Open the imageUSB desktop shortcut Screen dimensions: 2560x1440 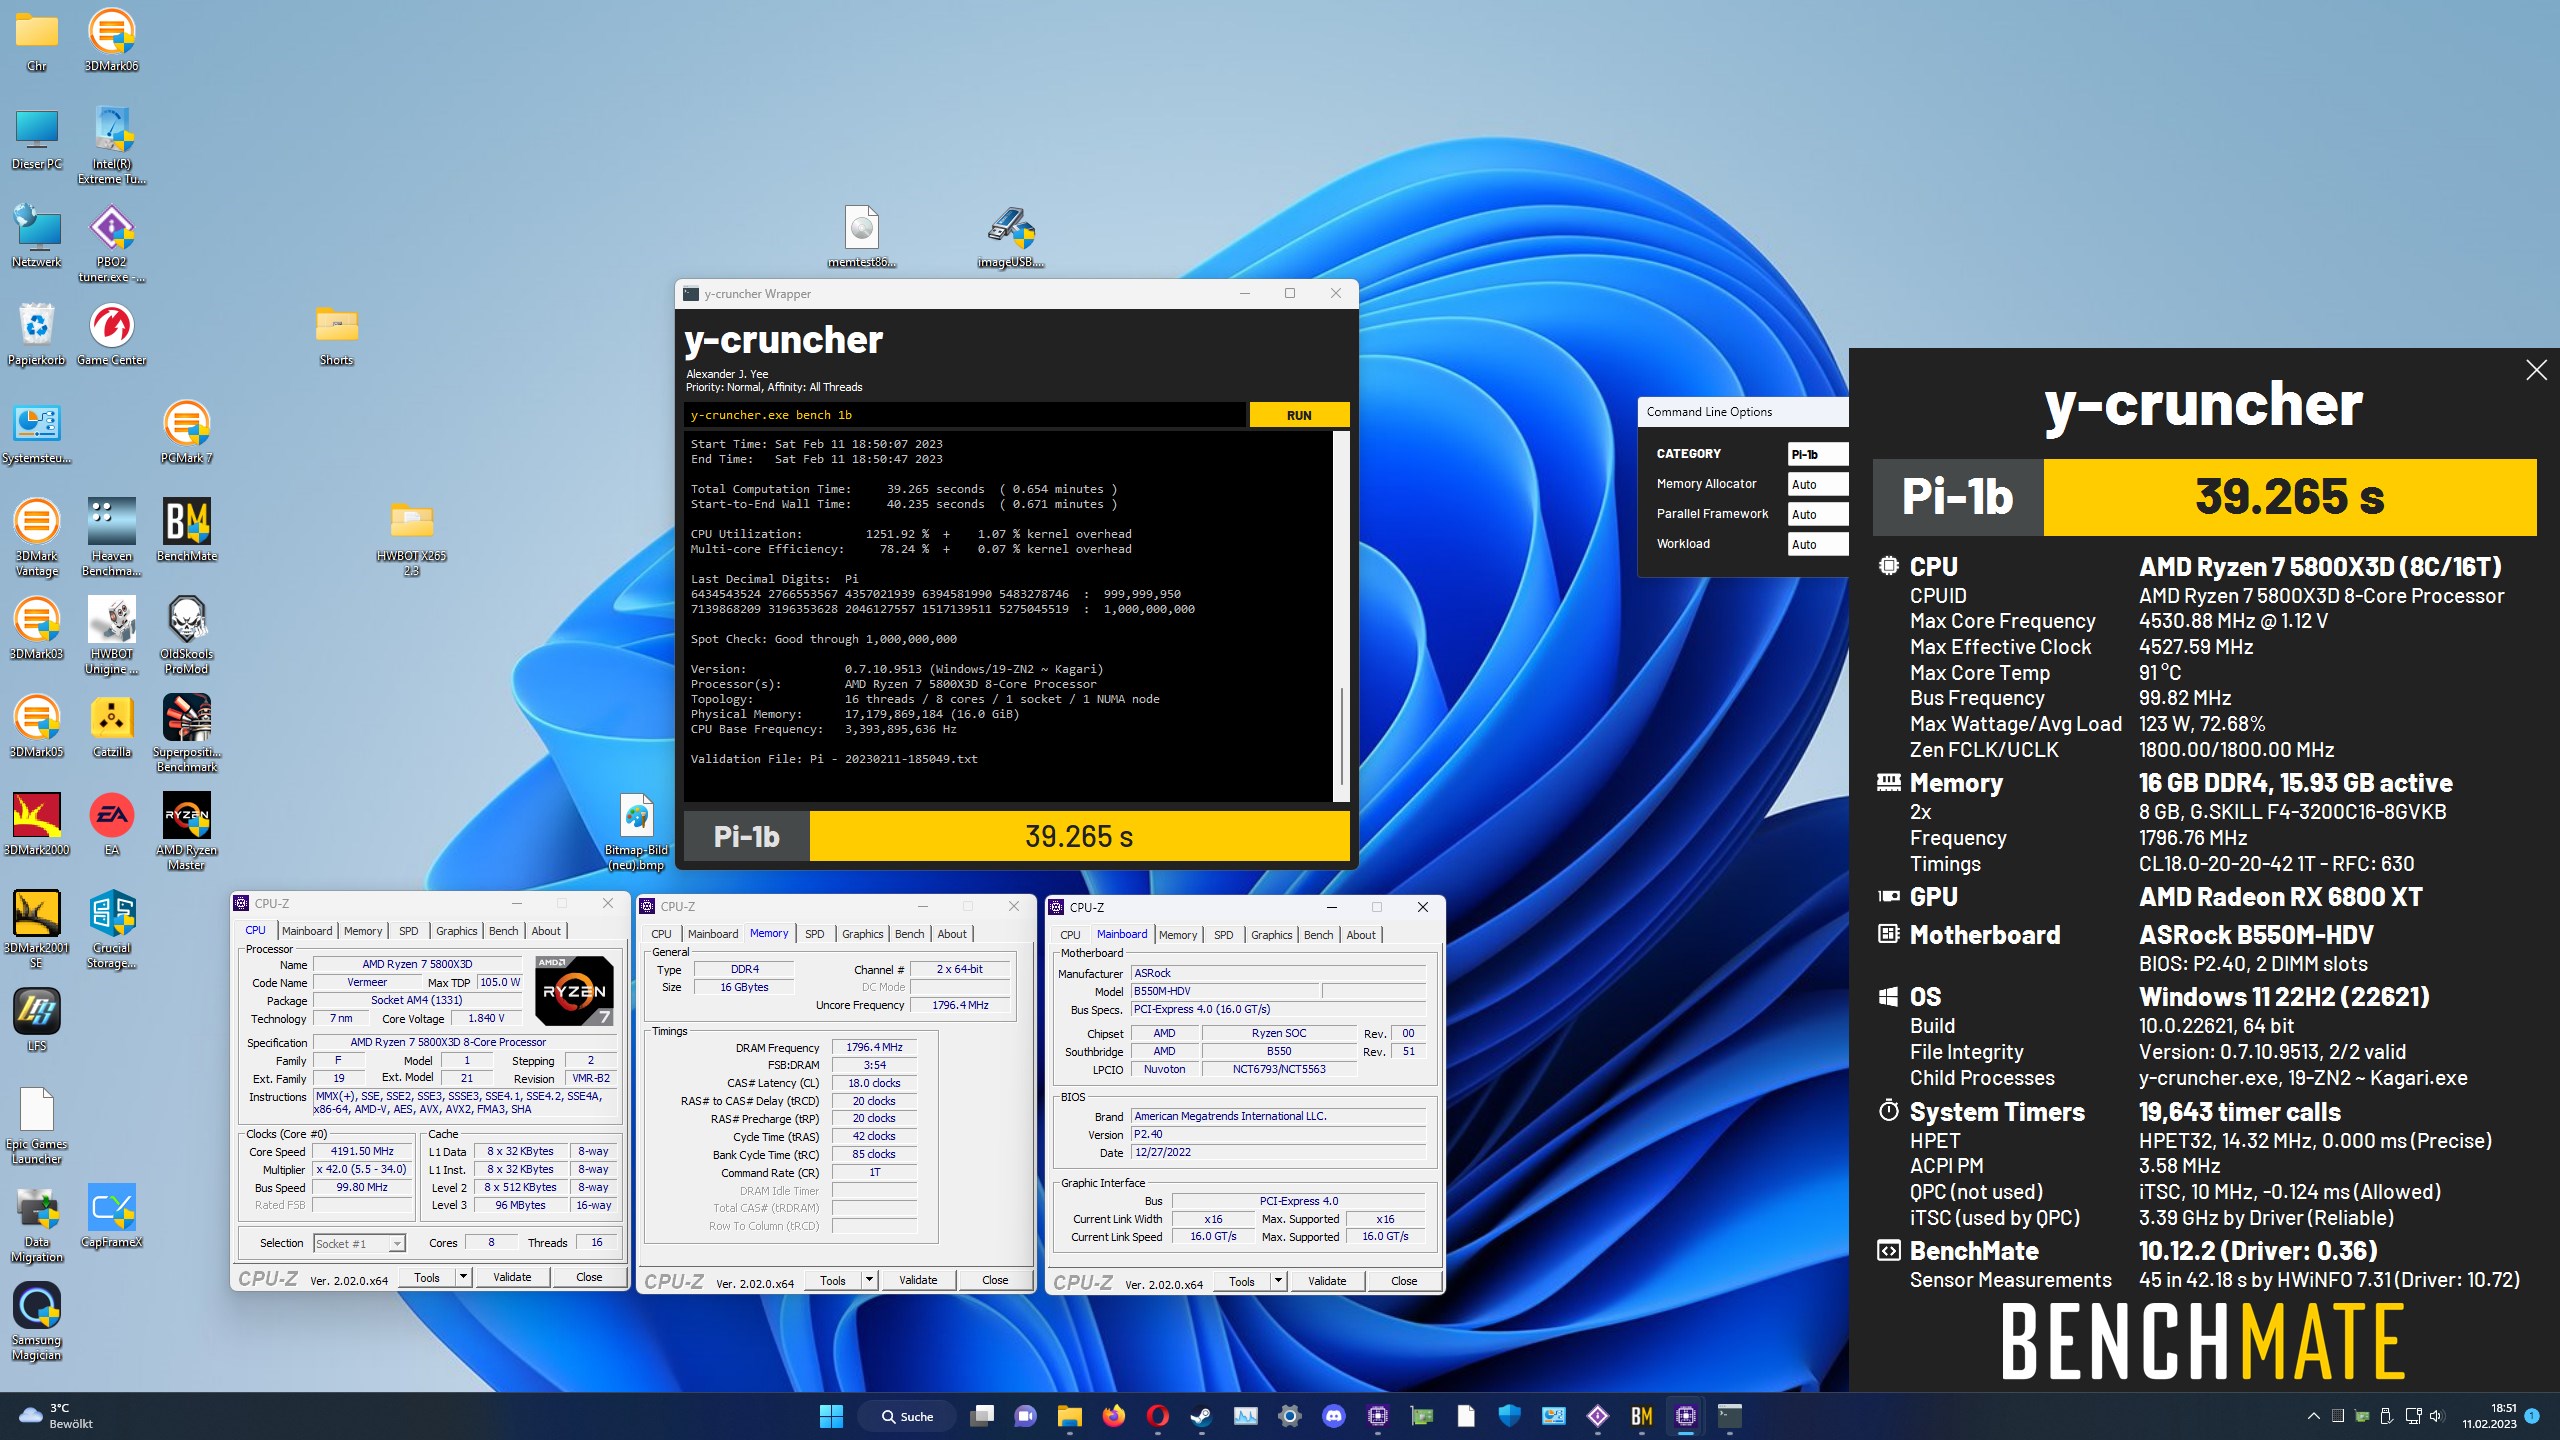pyautogui.click(x=1010, y=236)
